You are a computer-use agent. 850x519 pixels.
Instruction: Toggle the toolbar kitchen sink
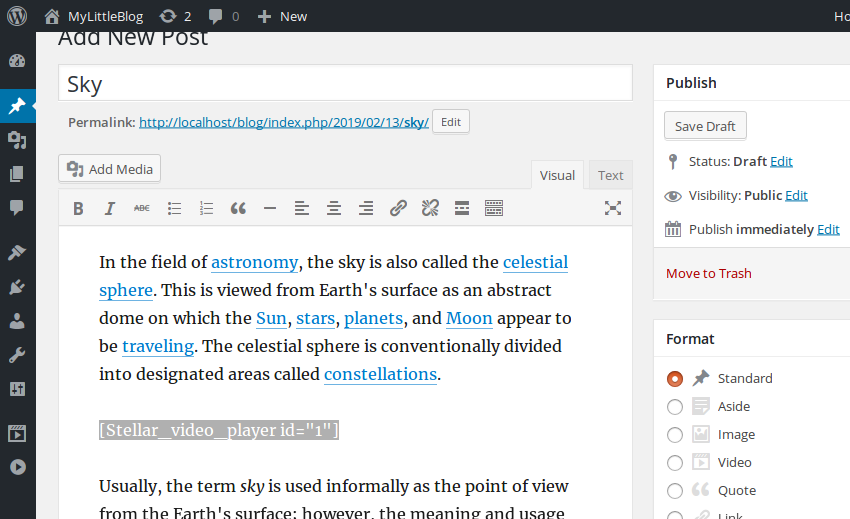[x=494, y=208]
